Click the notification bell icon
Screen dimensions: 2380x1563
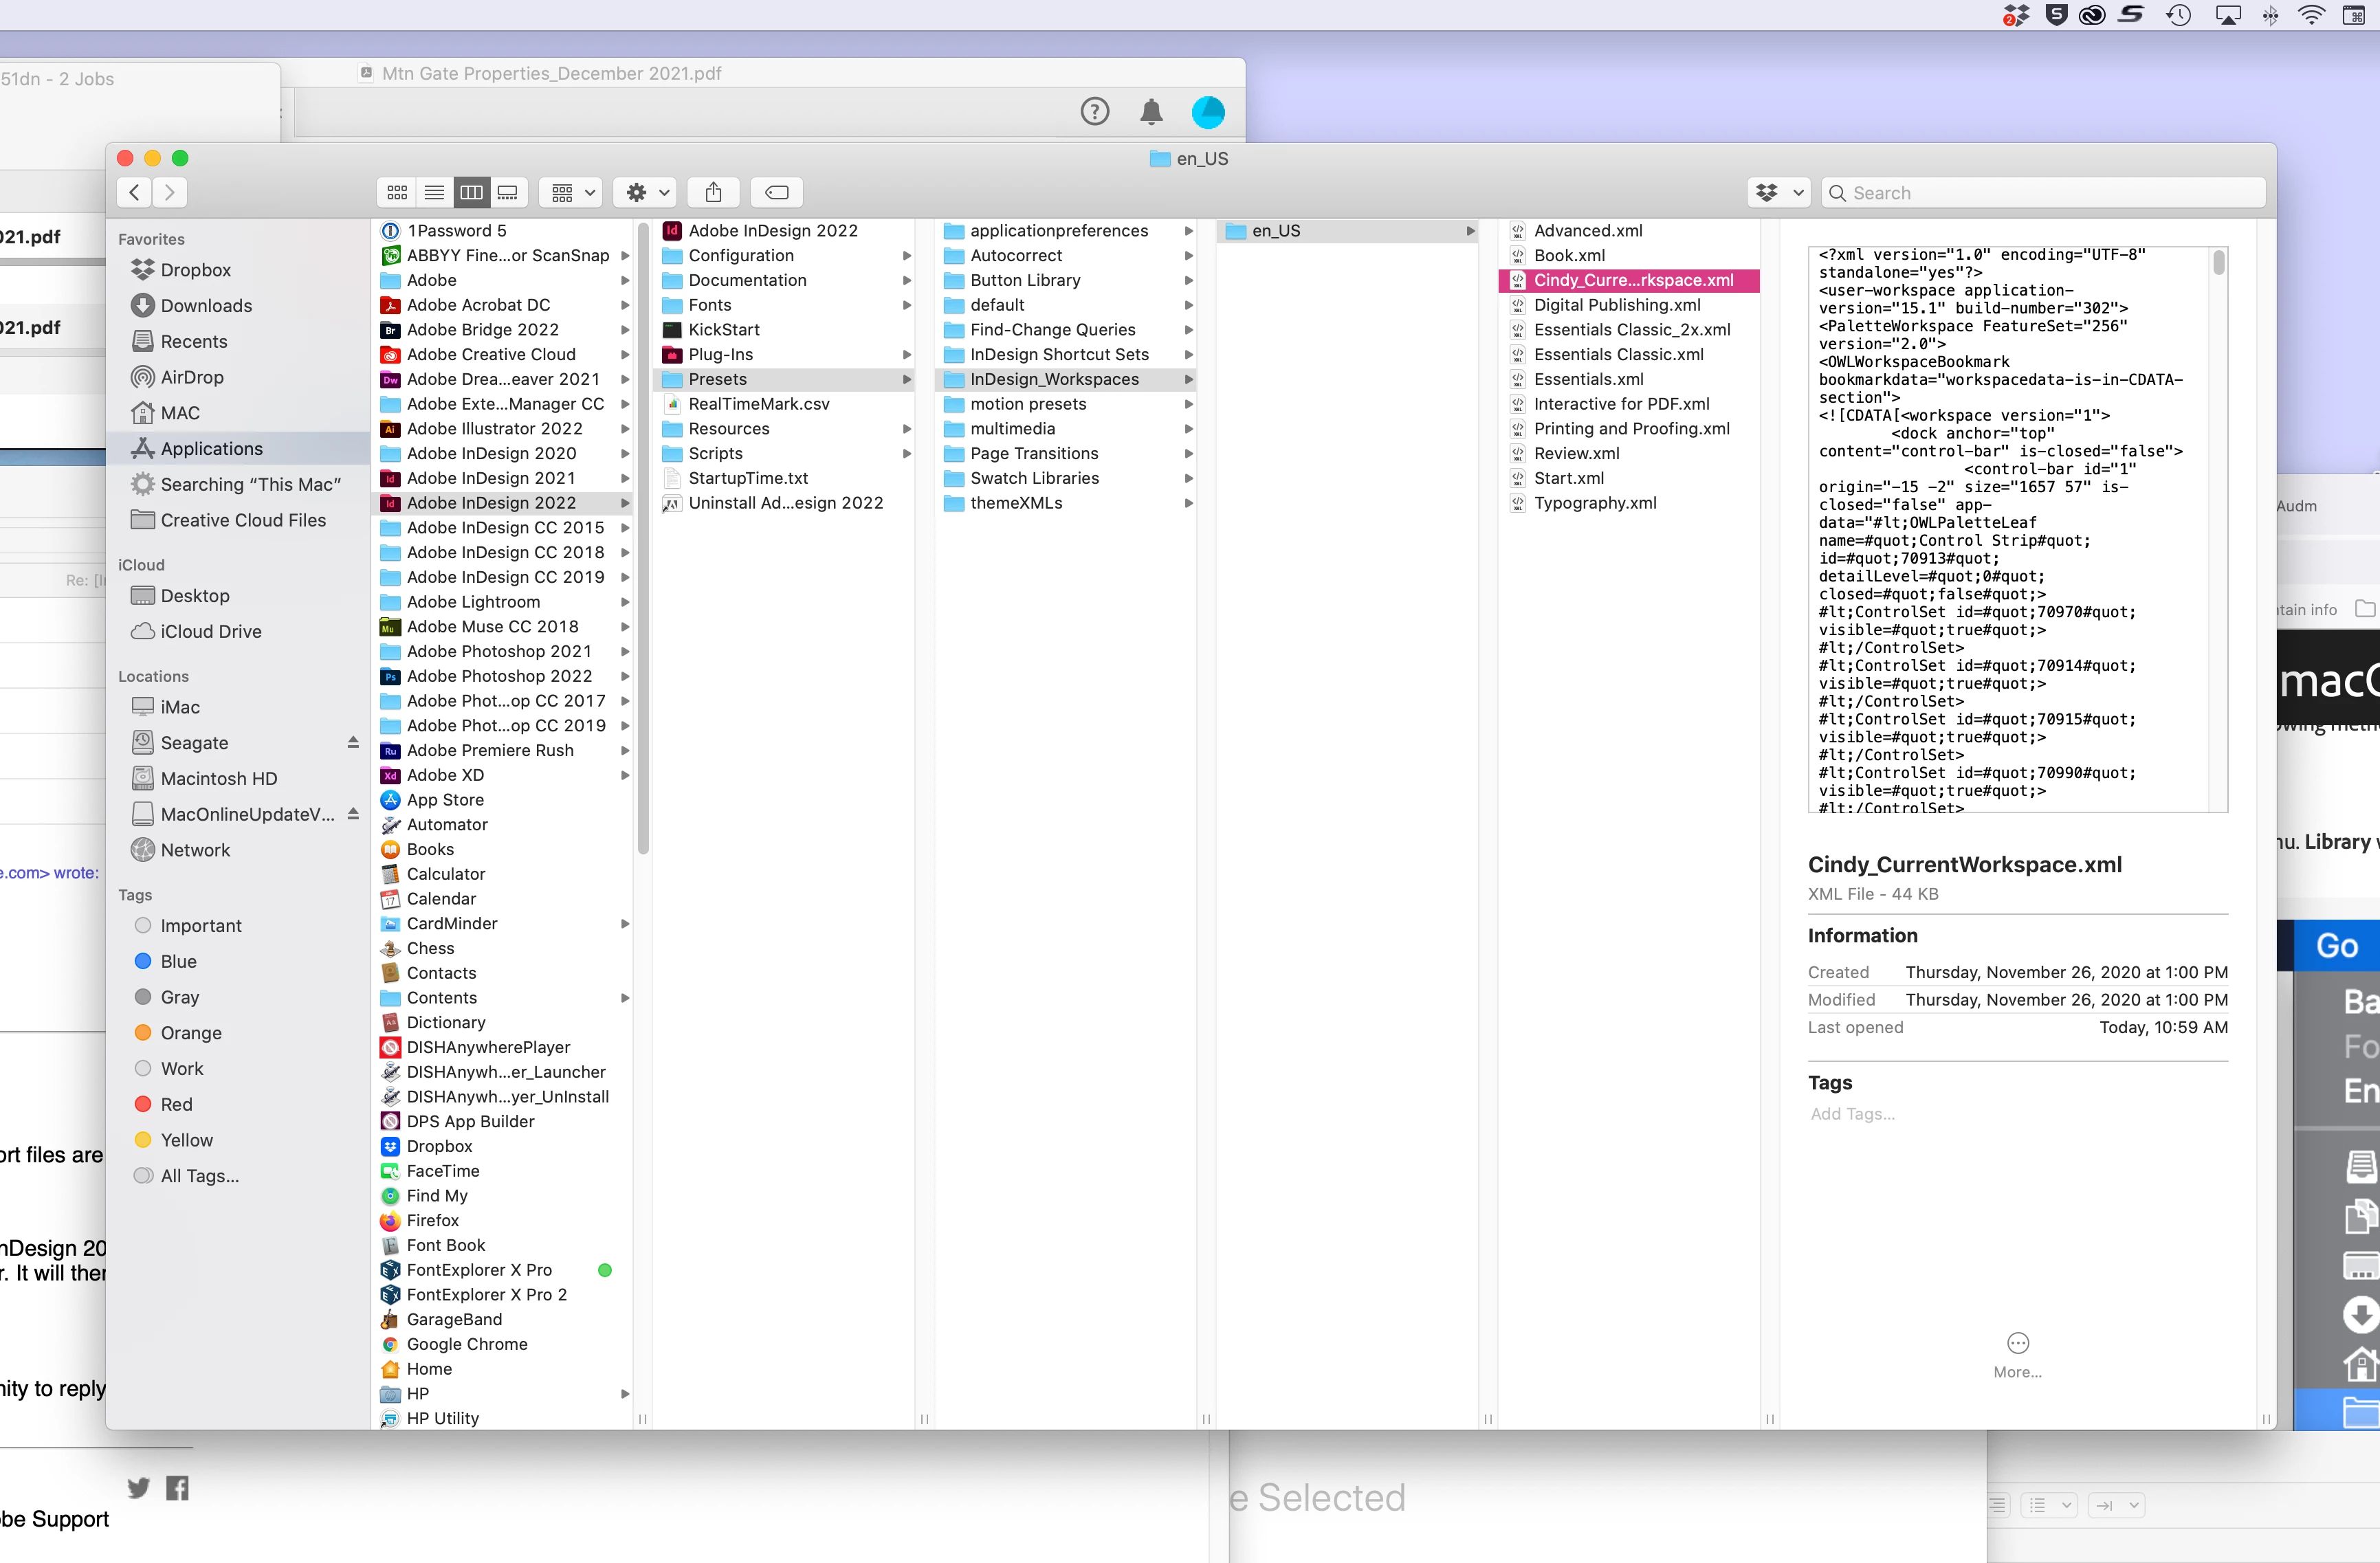point(1151,112)
